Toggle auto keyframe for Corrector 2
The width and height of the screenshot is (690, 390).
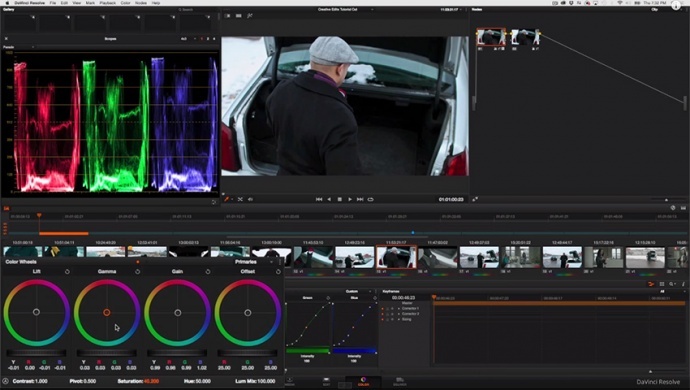(382, 314)
